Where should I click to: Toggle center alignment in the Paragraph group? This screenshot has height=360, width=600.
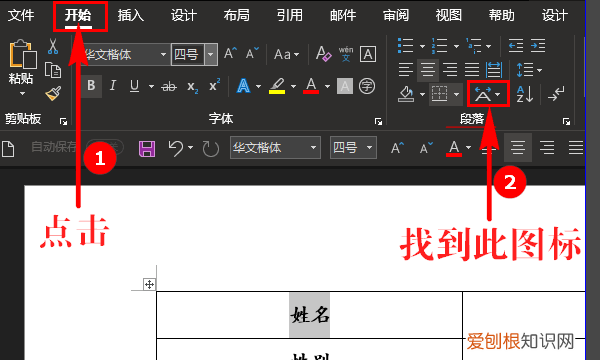pos(428,70)
